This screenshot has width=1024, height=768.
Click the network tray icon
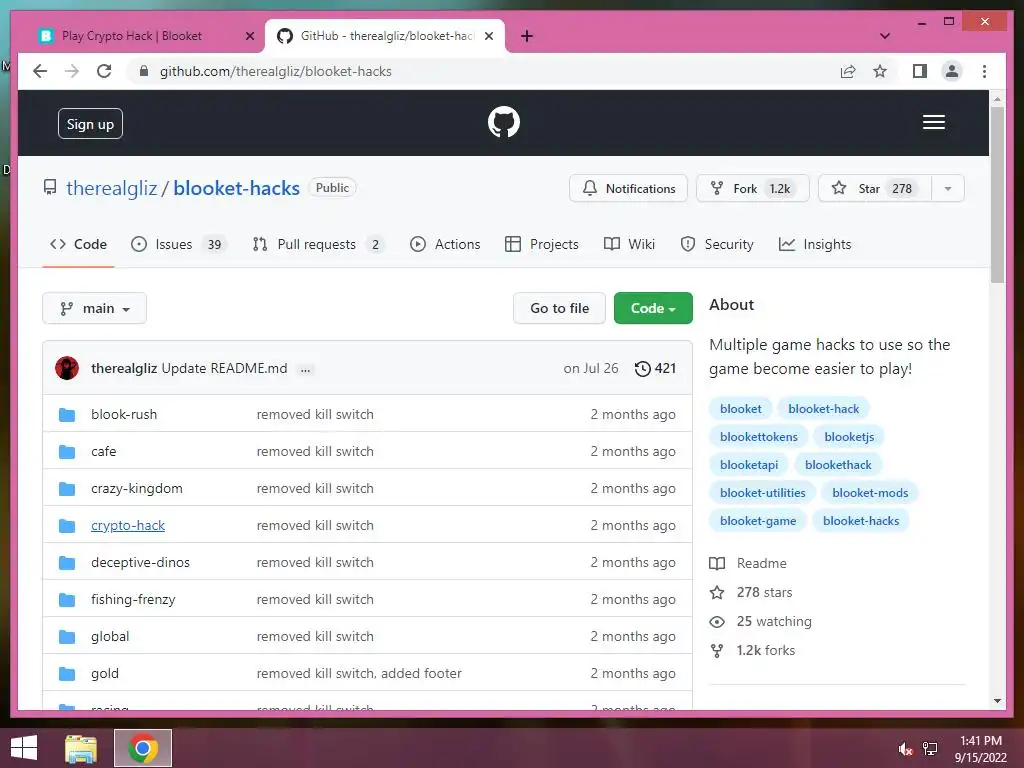pyautogui.click(x=930, y=749)
